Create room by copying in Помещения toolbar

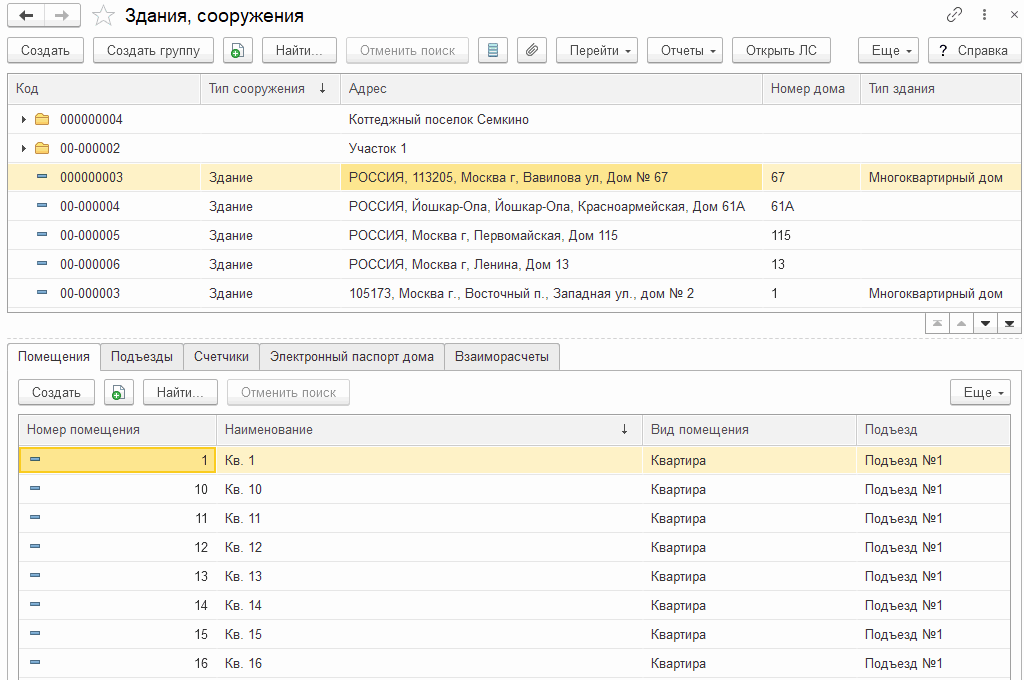tap(119, 393)
